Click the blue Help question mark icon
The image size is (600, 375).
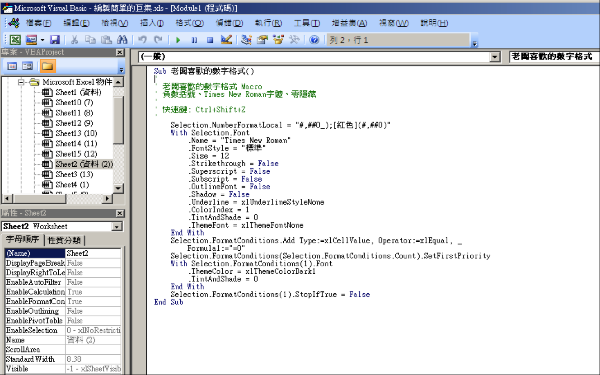click(x=314, y=40)
